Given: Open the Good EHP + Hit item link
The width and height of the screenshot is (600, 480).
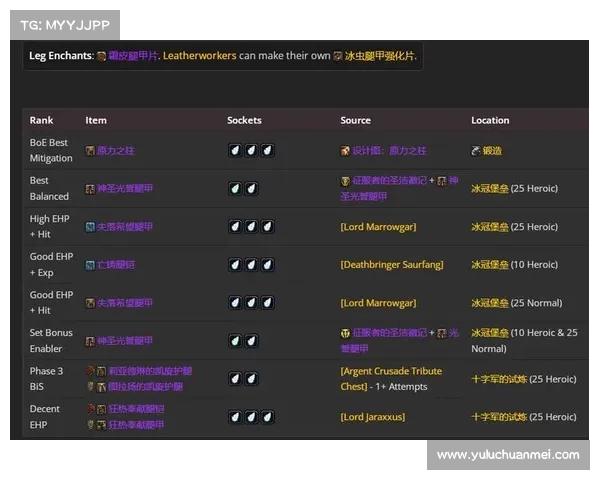Looking at the screenshot, I should tap(125, 303).
